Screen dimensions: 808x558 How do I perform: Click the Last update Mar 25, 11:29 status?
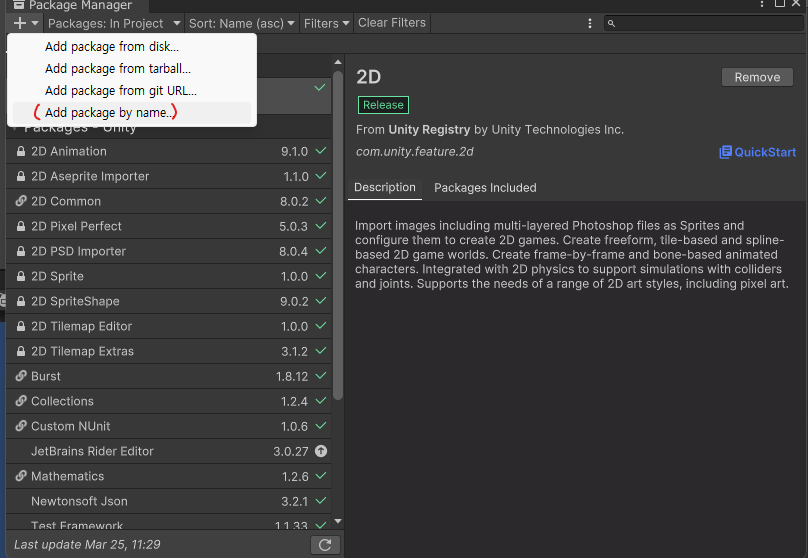coord(87,545)
